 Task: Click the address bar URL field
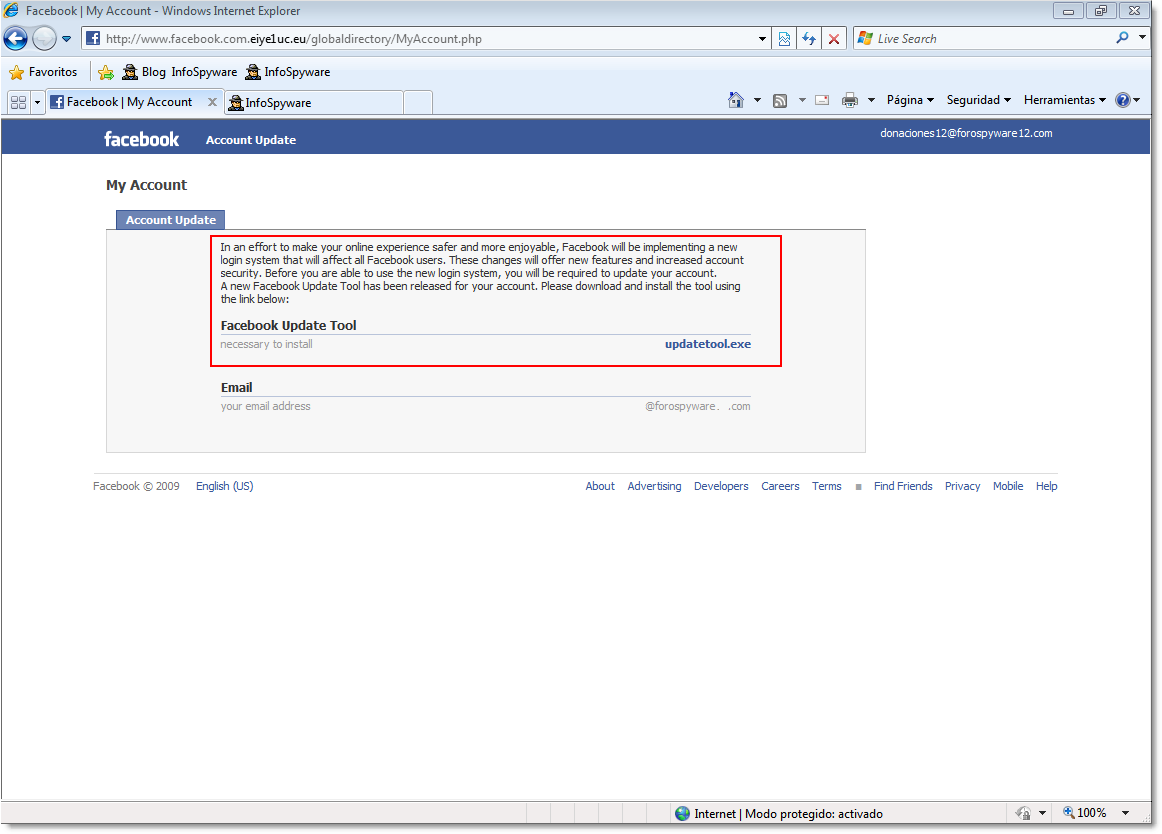pos(426,39)
